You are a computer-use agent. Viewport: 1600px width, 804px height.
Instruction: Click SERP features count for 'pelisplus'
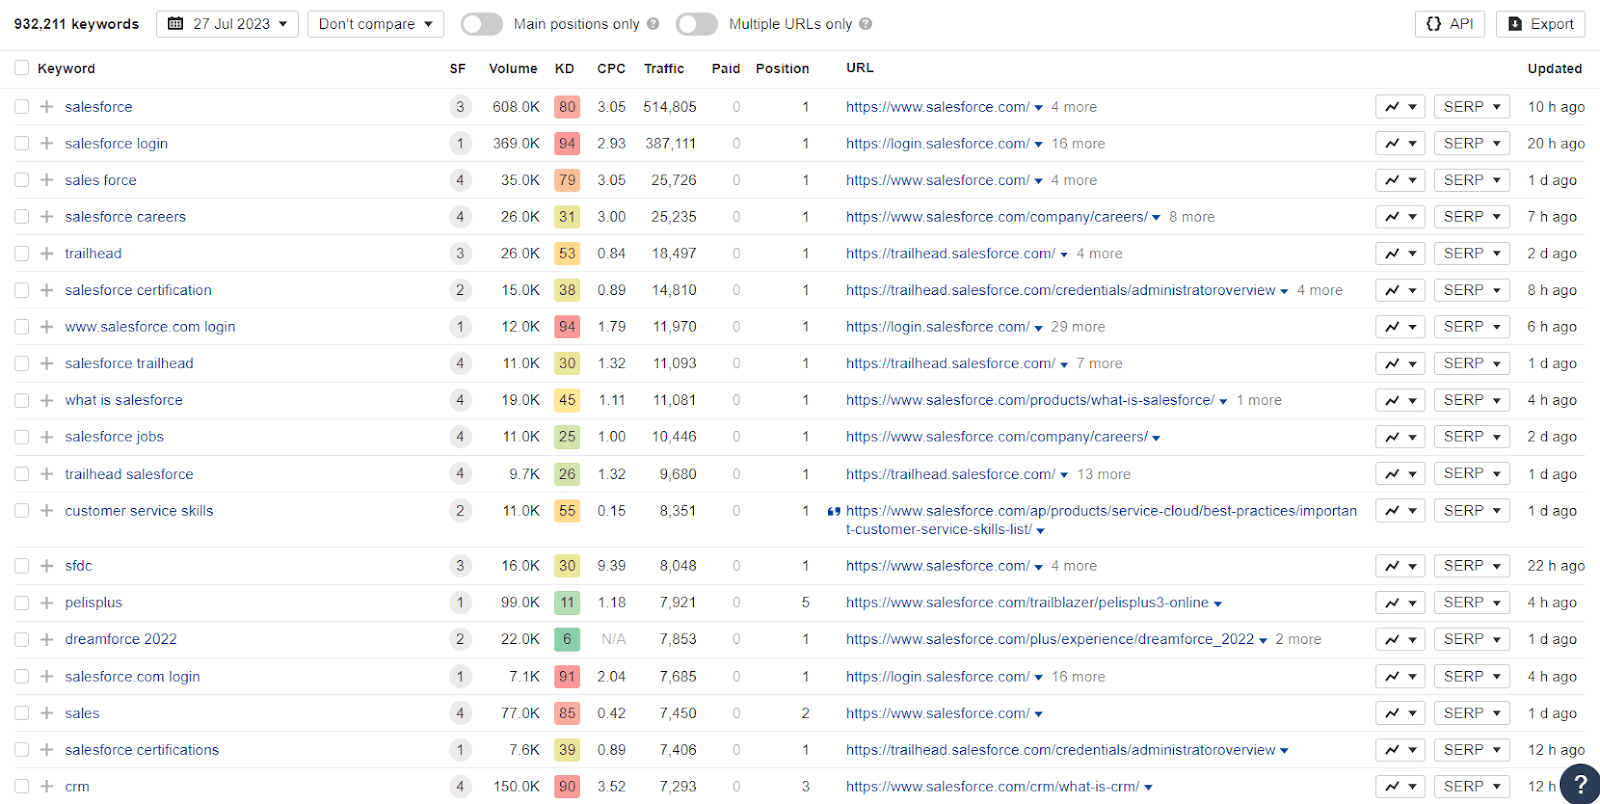coord(460,603)
